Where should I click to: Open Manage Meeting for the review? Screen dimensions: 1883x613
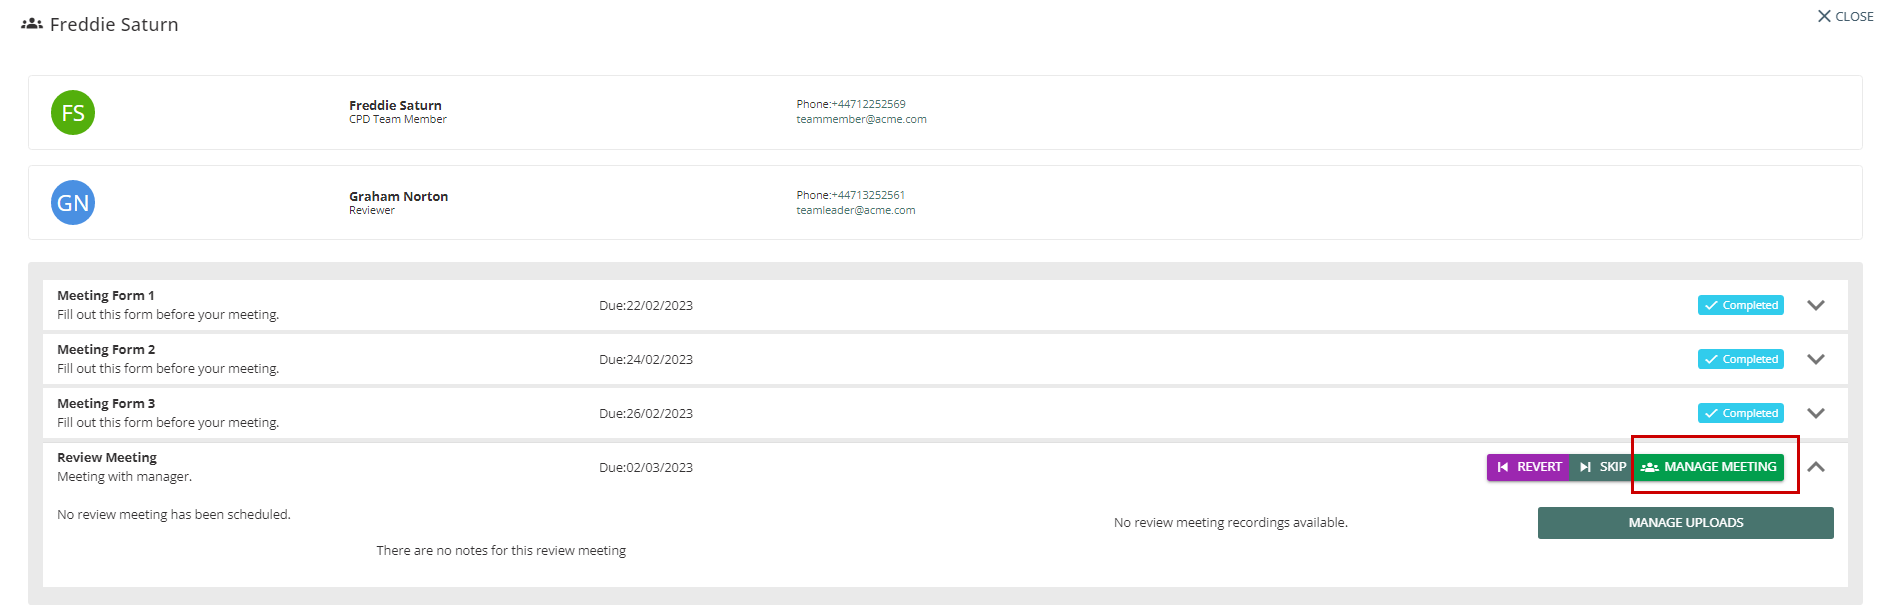coord(1710,467)
